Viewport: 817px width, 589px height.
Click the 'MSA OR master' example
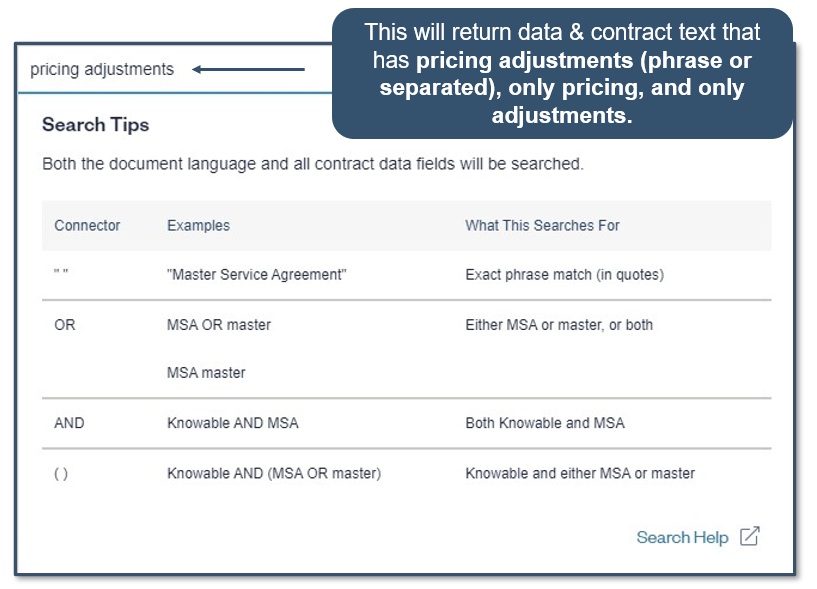point(219,325)
